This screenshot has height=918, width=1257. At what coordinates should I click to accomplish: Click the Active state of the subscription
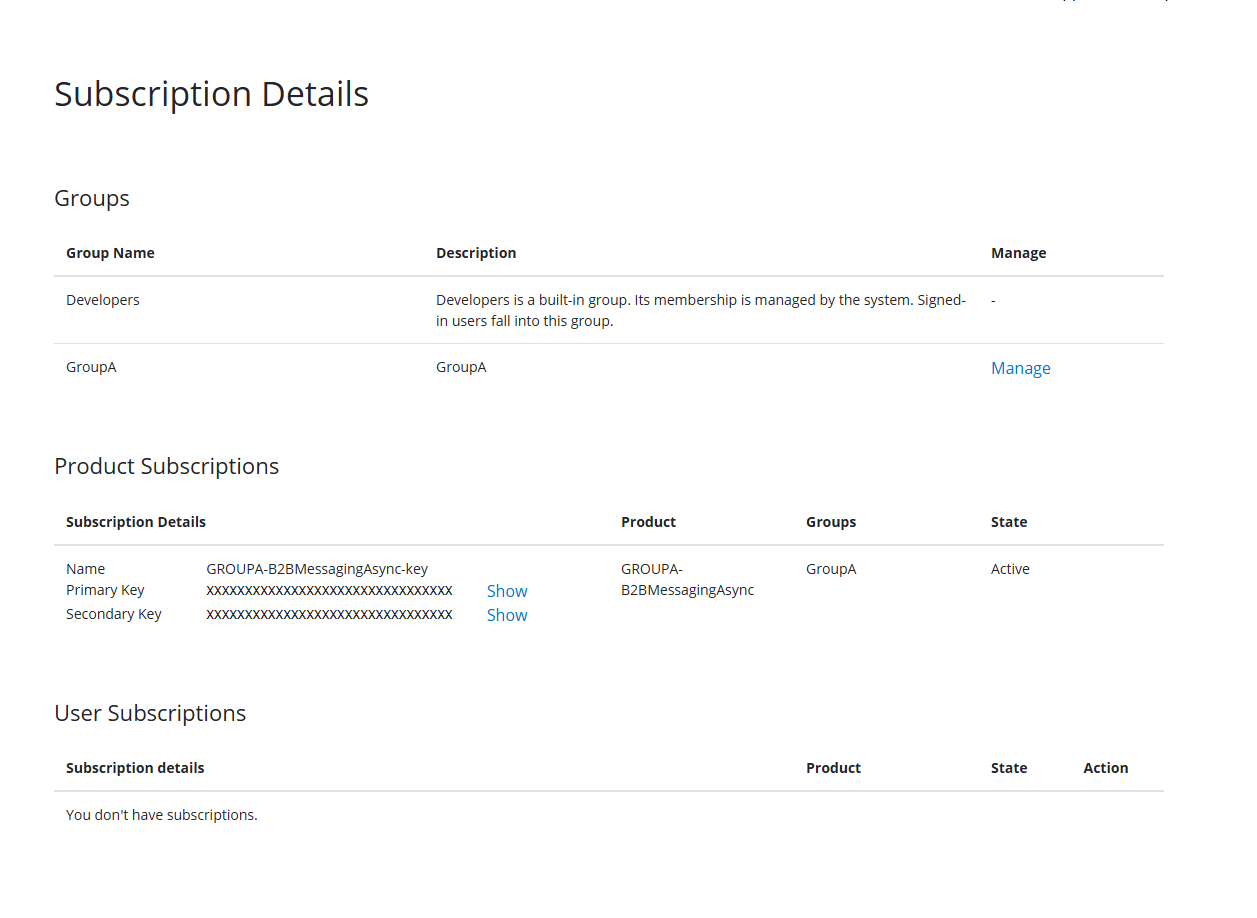1010,569
